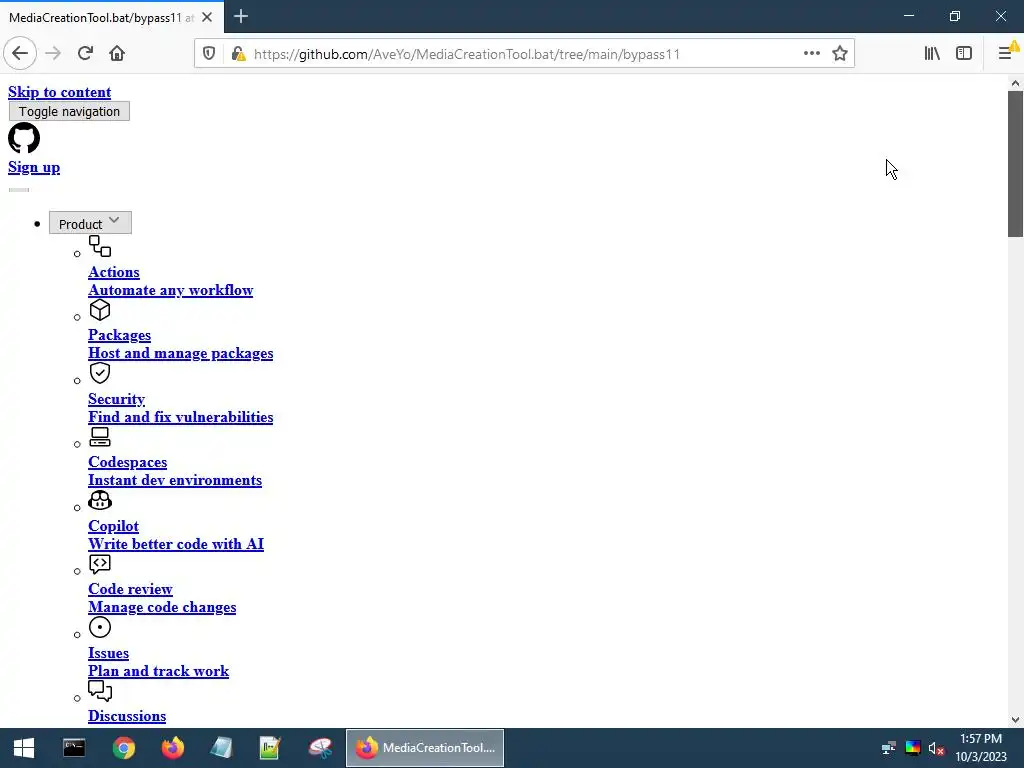1024x768 pixels.
Task: Click the Packages cube icon
Action: point(100,310)
